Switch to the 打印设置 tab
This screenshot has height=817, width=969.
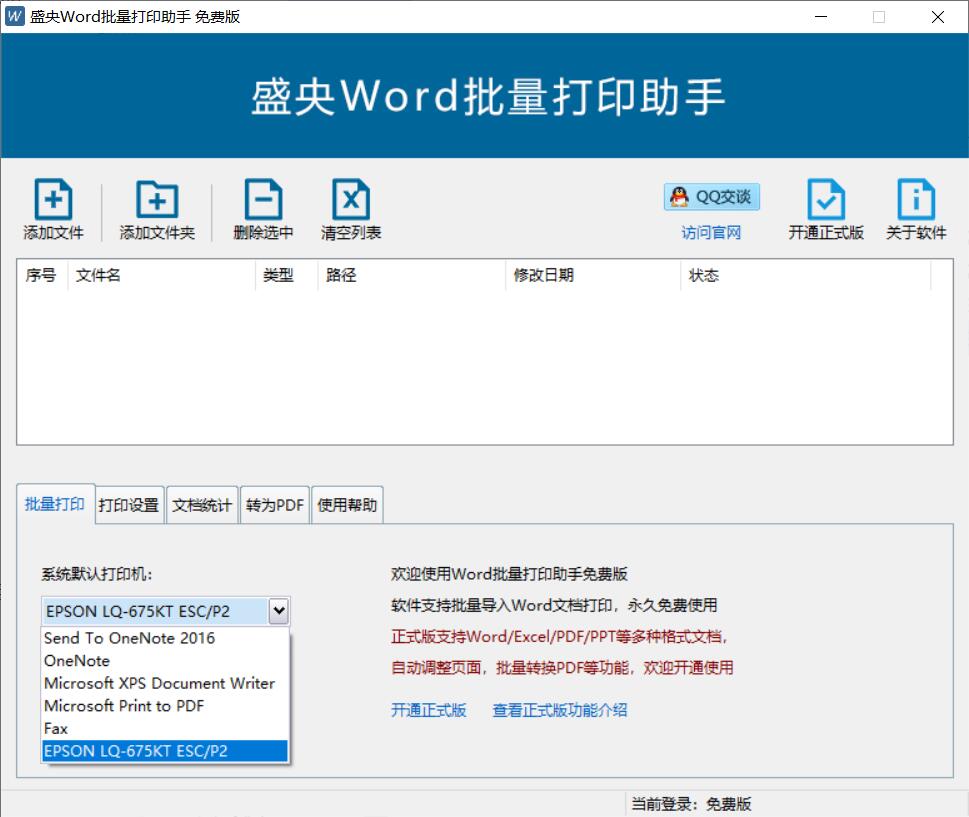(x=129, y=506)
